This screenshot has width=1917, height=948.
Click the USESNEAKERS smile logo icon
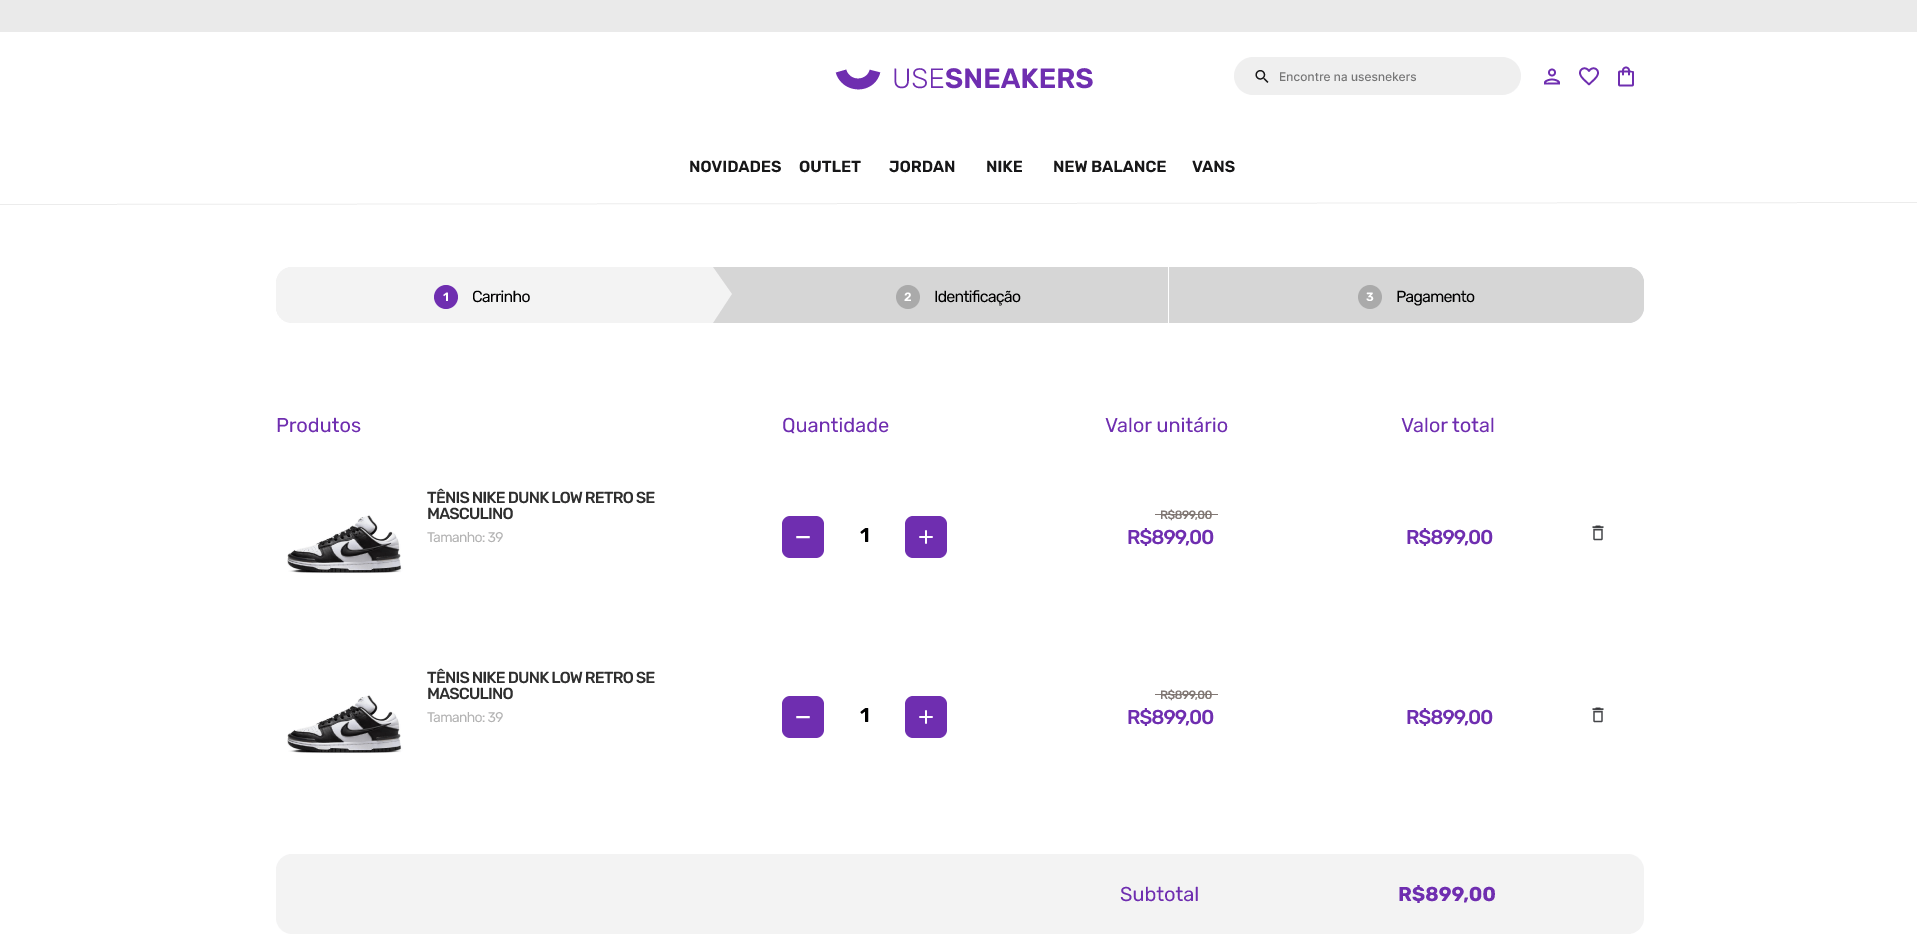(858, 77)
